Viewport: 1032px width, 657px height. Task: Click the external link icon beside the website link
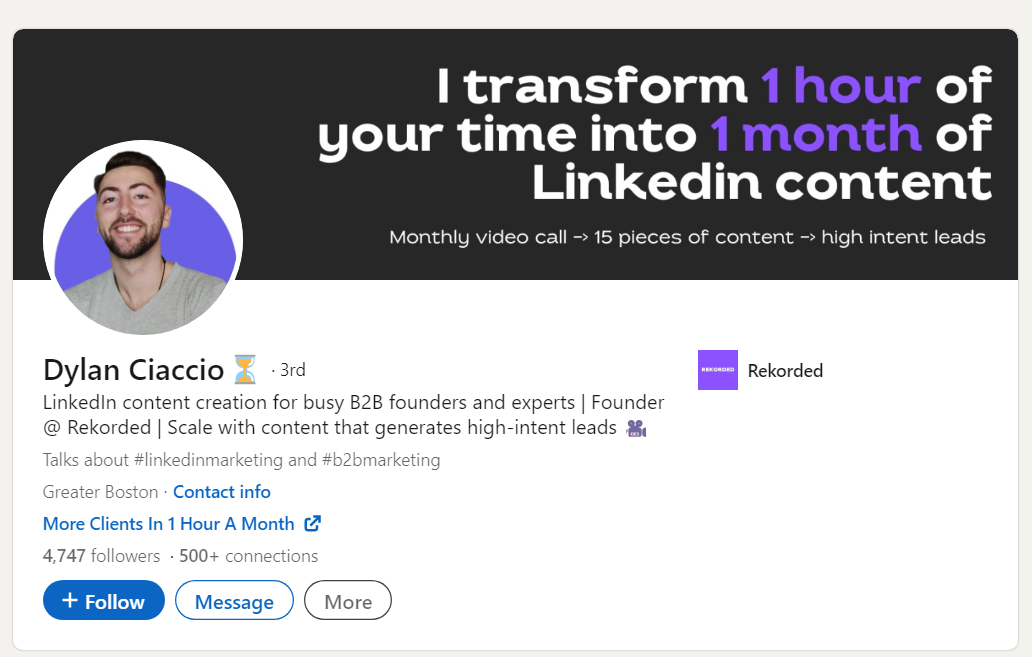[312, 523]
